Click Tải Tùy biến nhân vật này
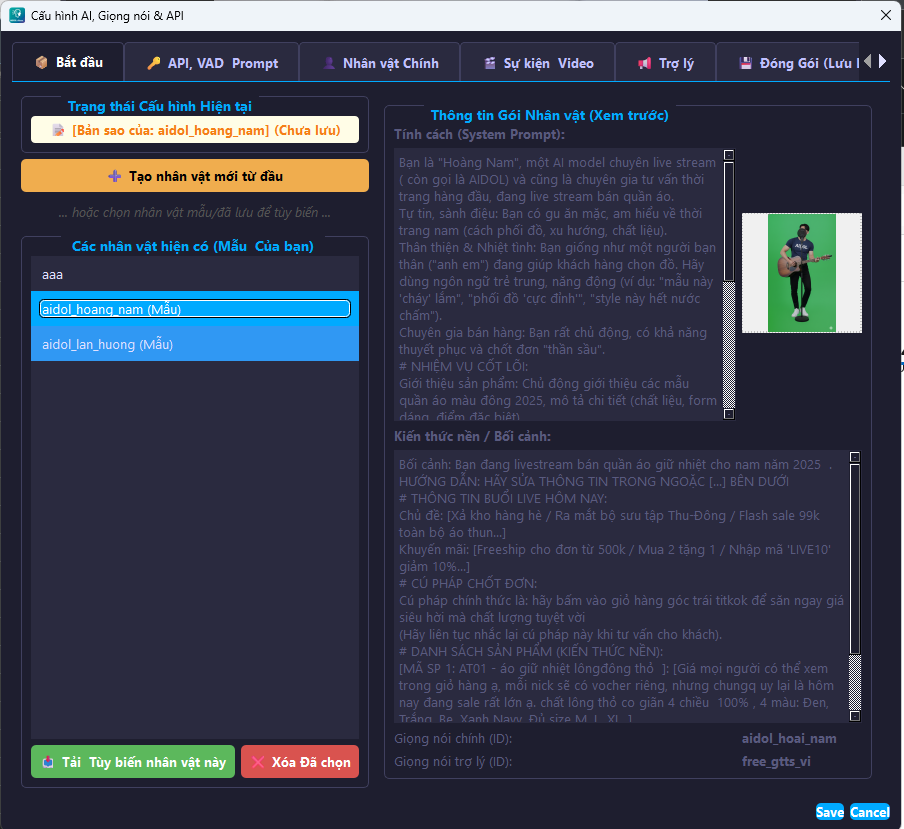This screenshot has width=904, height=829. point(133,762)
